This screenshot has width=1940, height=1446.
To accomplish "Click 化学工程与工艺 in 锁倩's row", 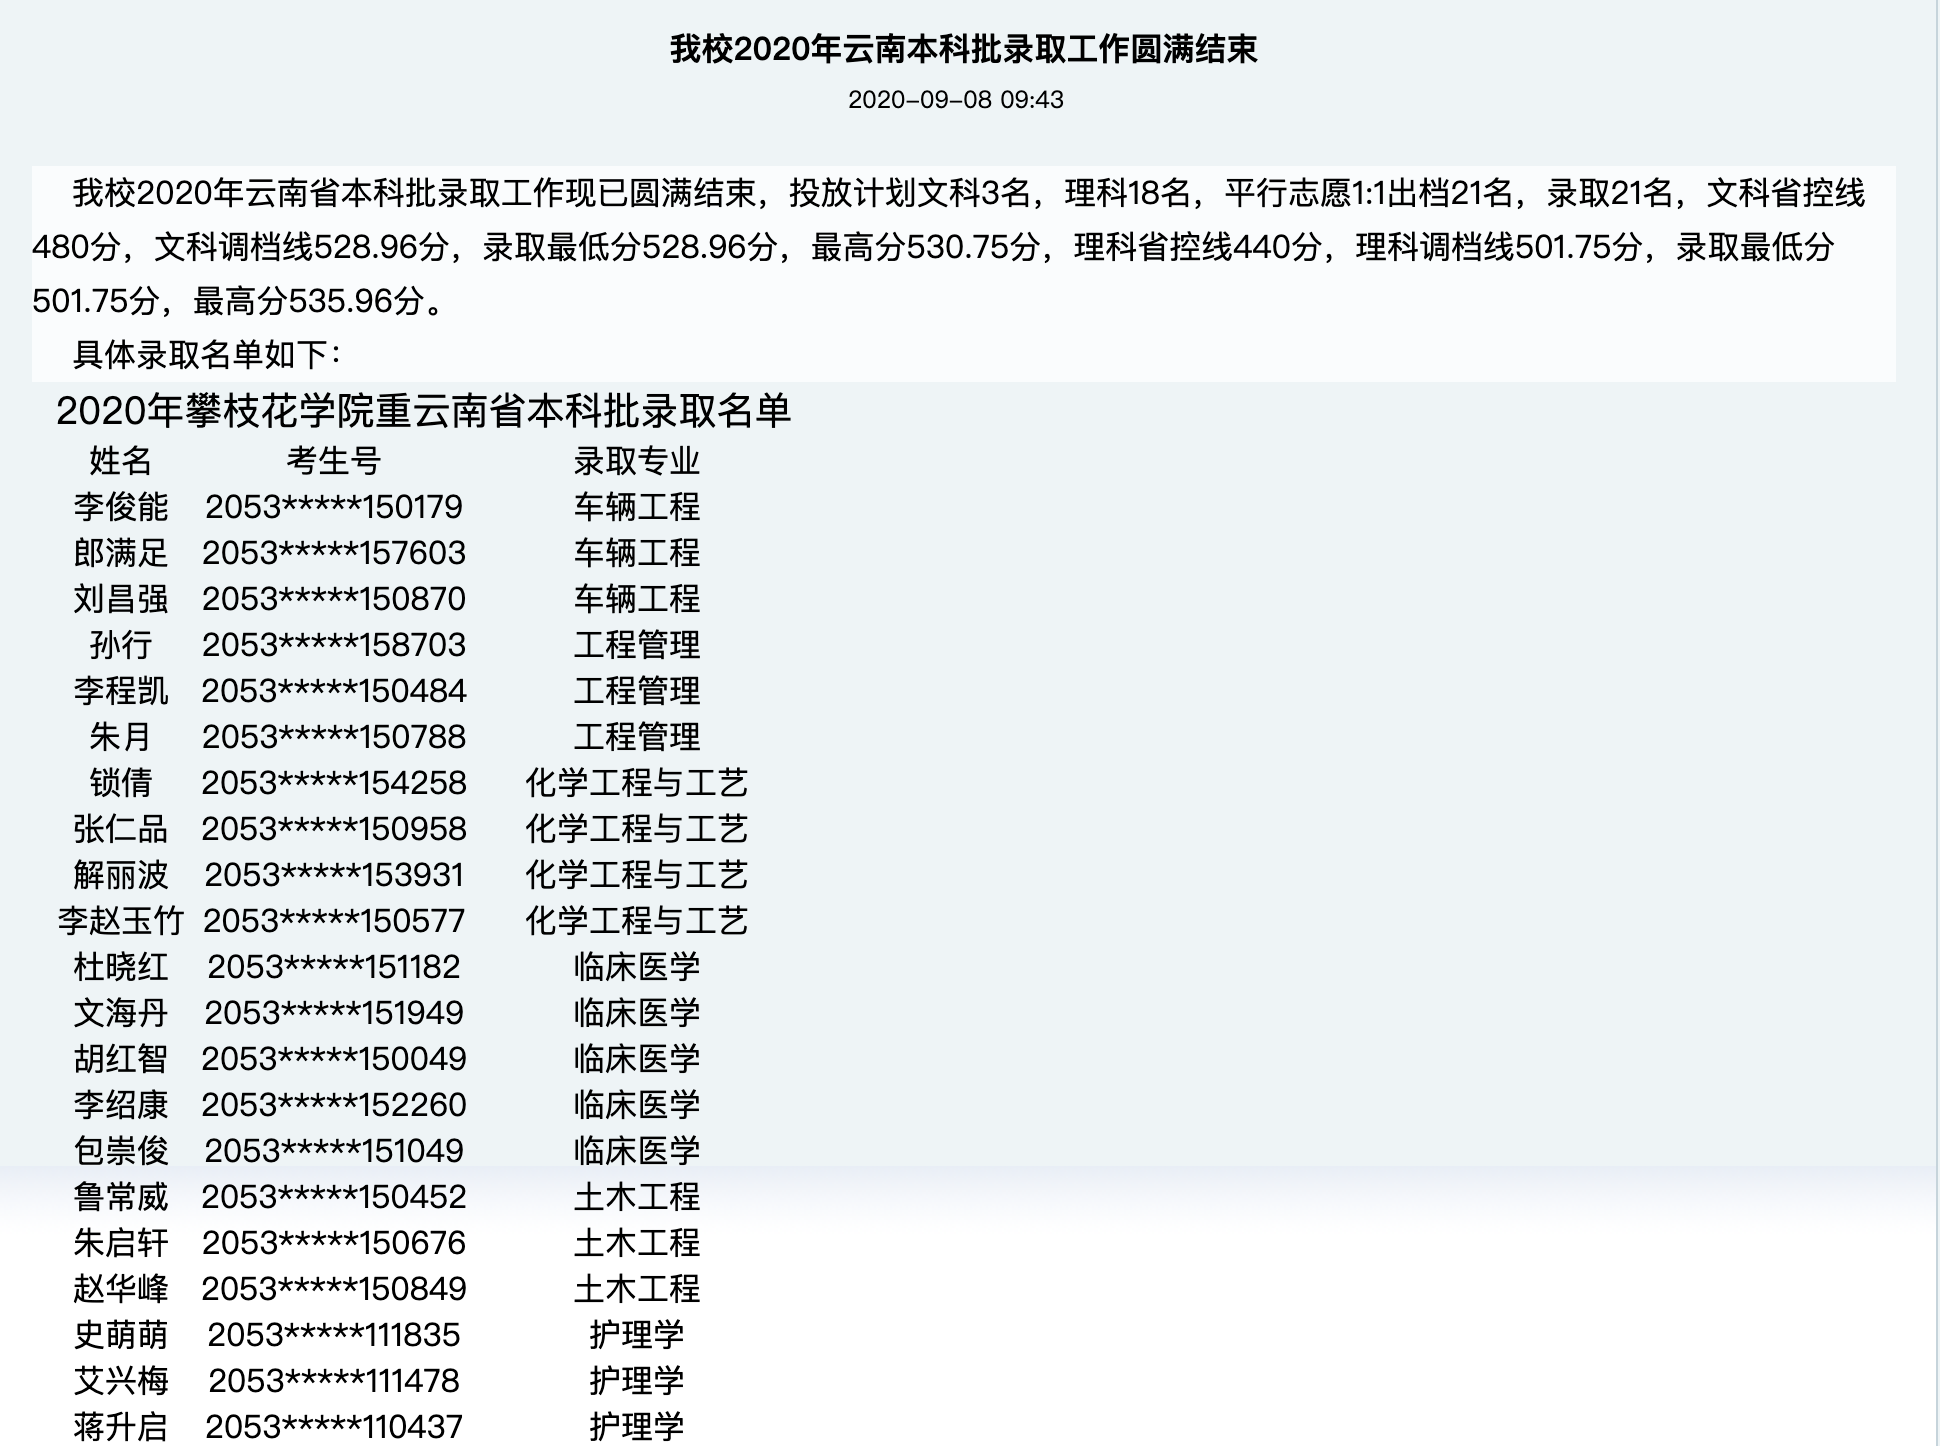I will pos(637,783).
